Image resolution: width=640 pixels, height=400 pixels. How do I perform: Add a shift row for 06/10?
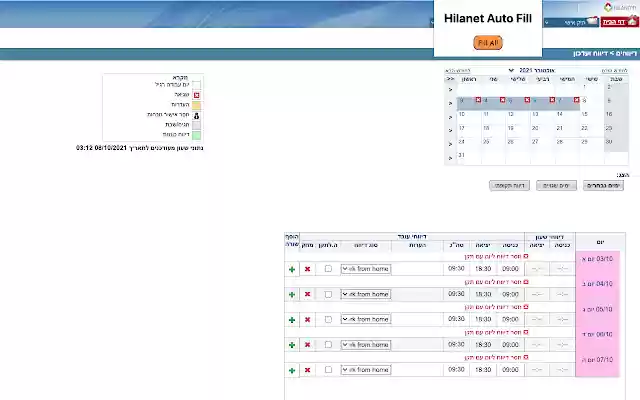click(x=292, y=345)
